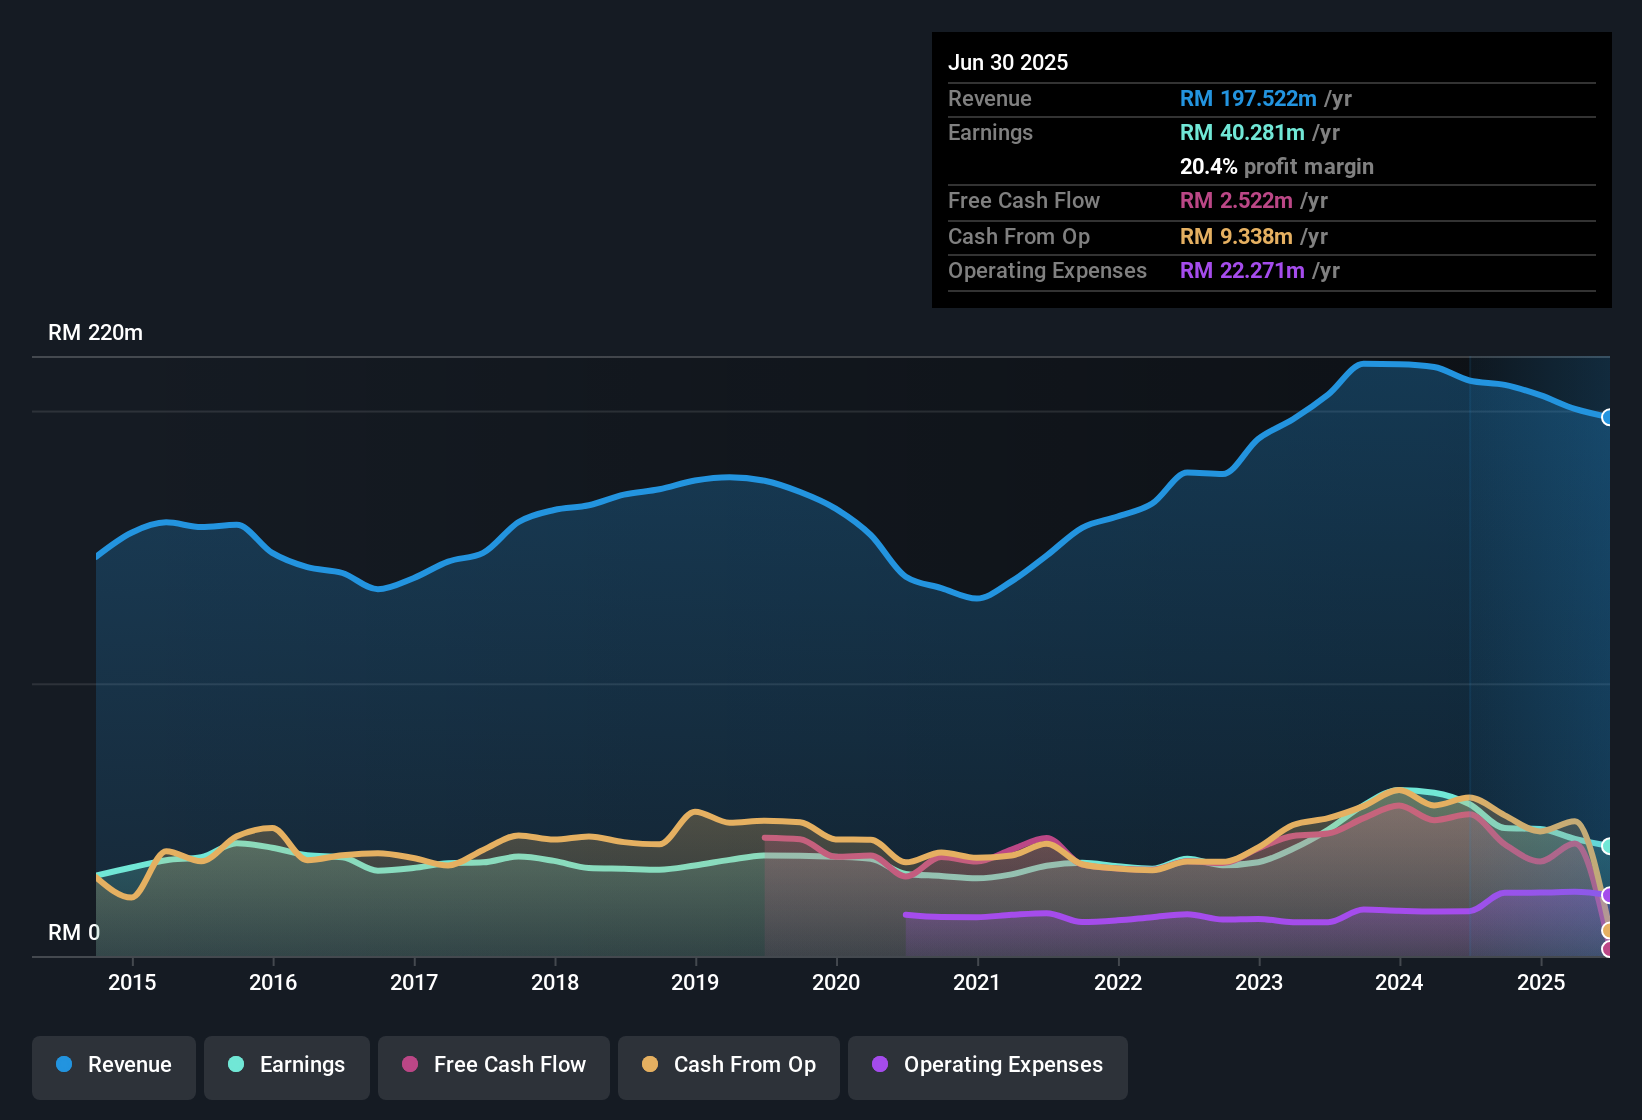Screen dimensions: 1642x1120
Task: Expand the Free Cash Flow legend entry
Action: 493,1065
